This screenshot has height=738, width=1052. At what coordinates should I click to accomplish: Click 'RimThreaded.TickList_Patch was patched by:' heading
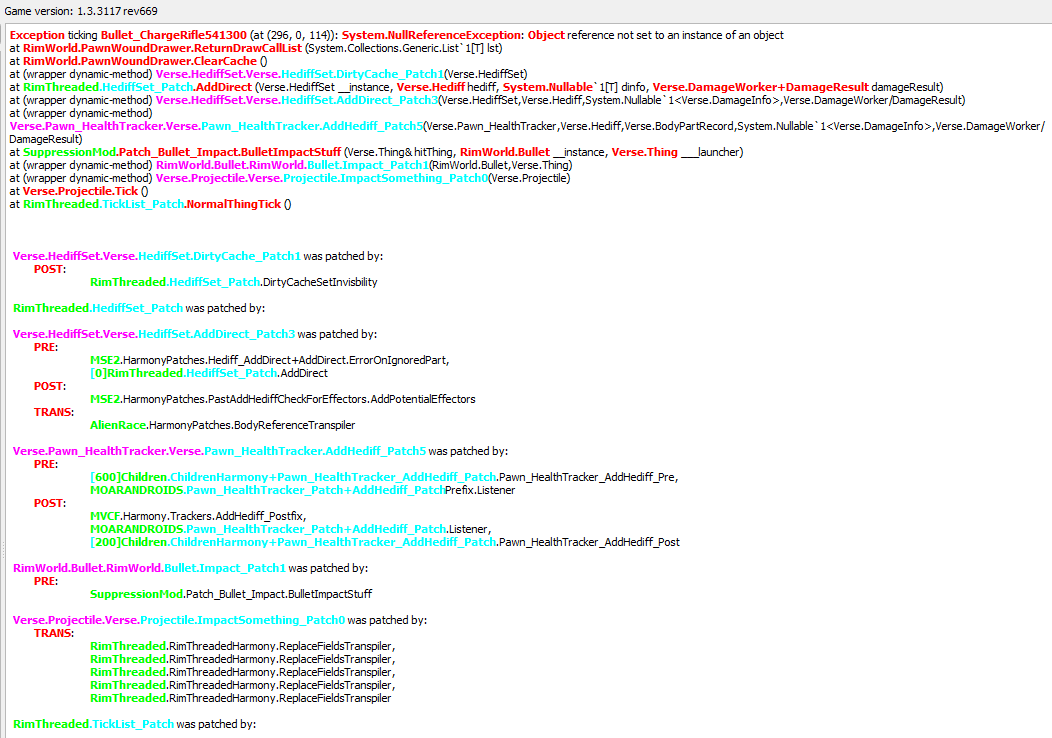point(134,725)
